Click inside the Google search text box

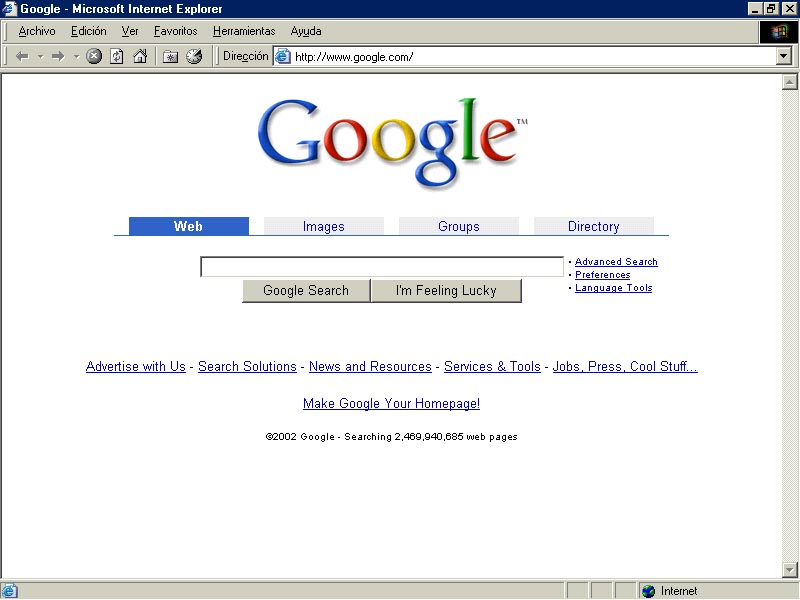point(382,267)
